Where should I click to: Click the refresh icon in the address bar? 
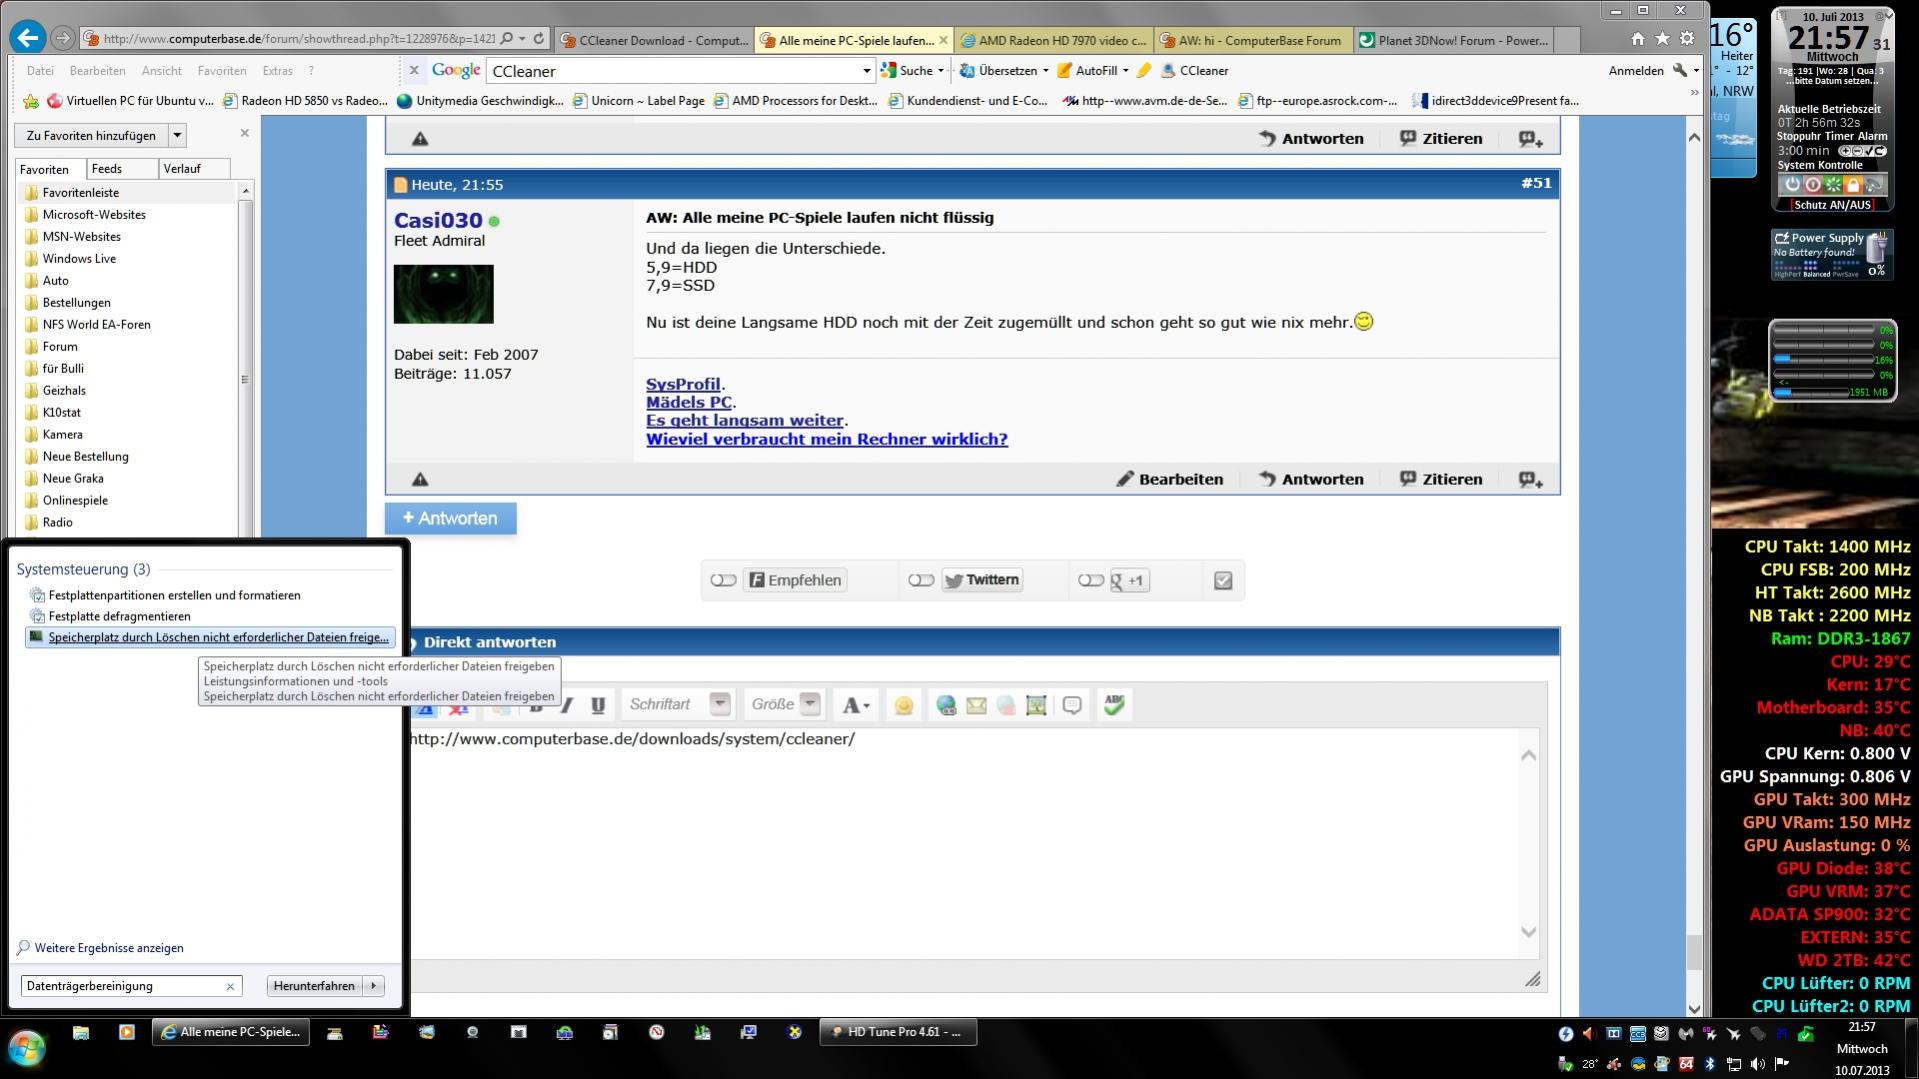(539, 39)
